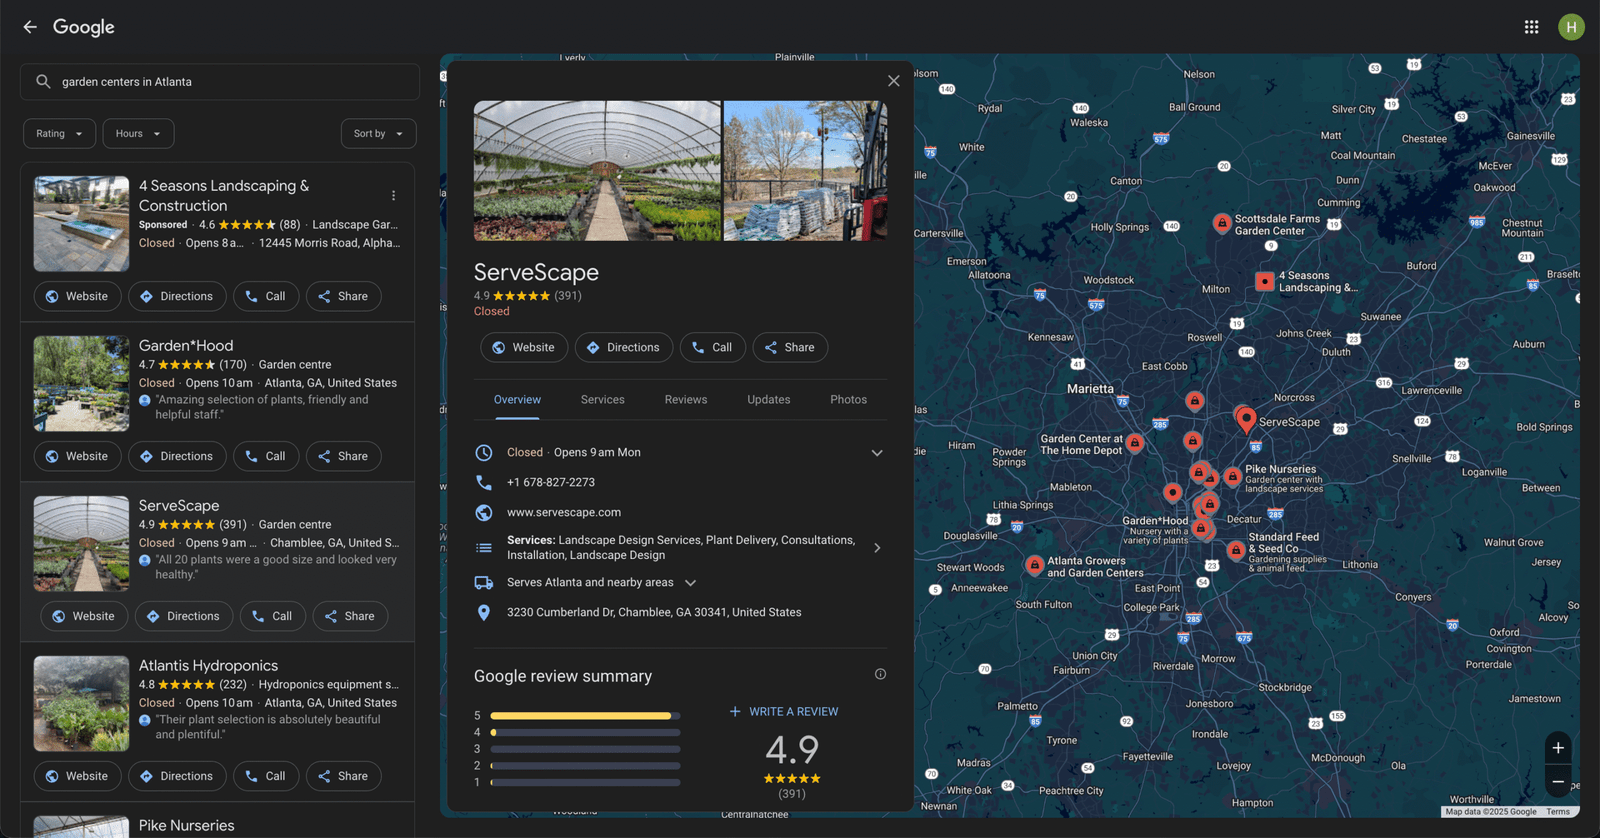Click Call button in ServeScape panel
The image size is (1600, 838).
(x=713, y=347)
